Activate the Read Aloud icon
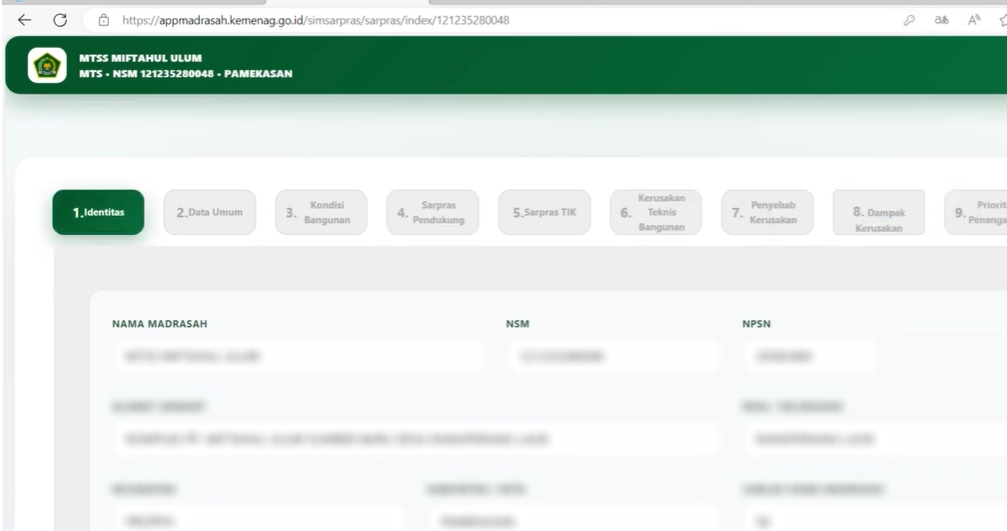This screenshot has width=1007, height=531. pyautogui.click(x=974, y=20)
